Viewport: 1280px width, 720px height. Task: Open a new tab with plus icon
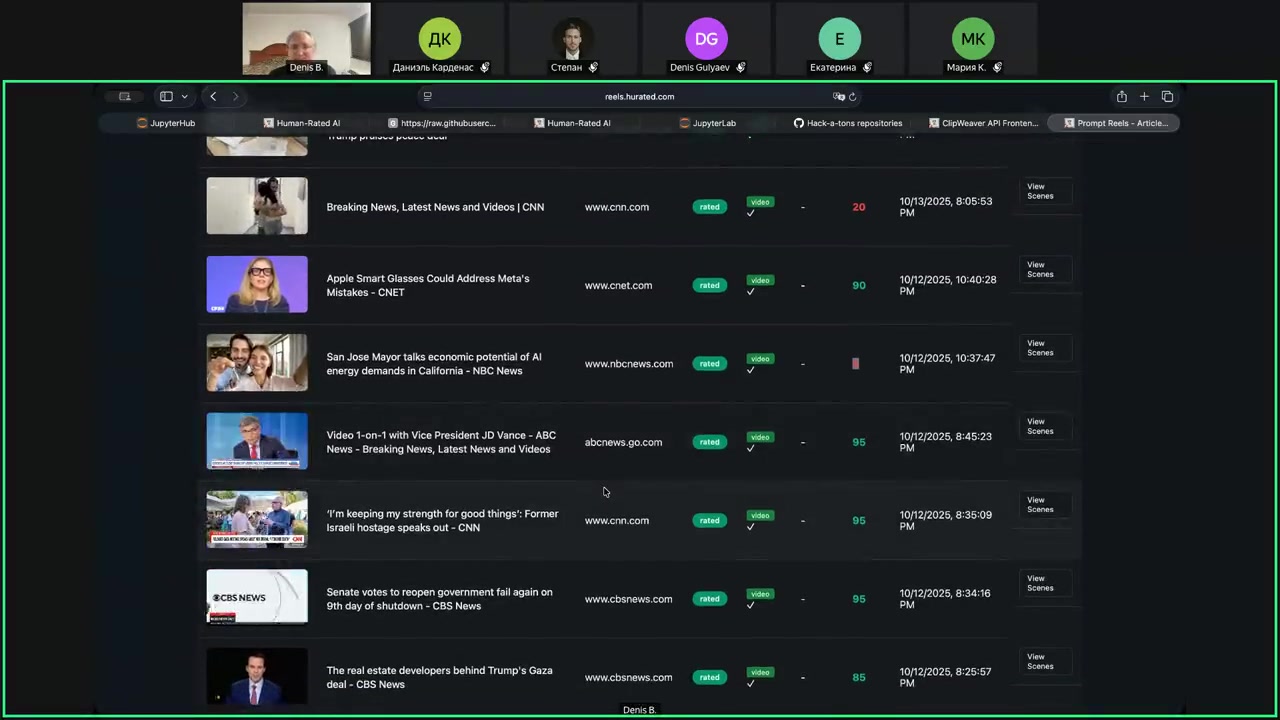pos(1144,97)
